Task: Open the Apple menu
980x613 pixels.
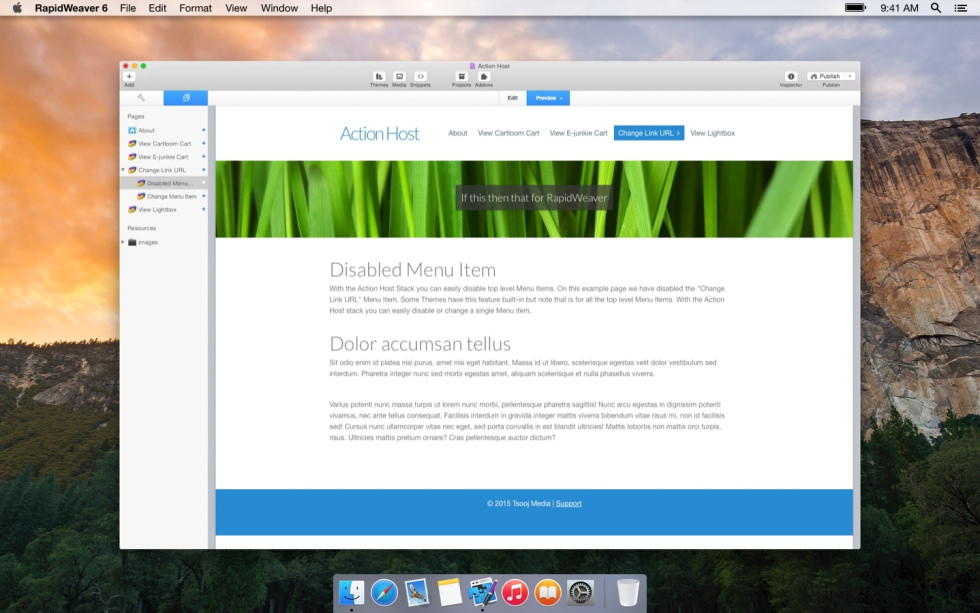Action: 17,8
